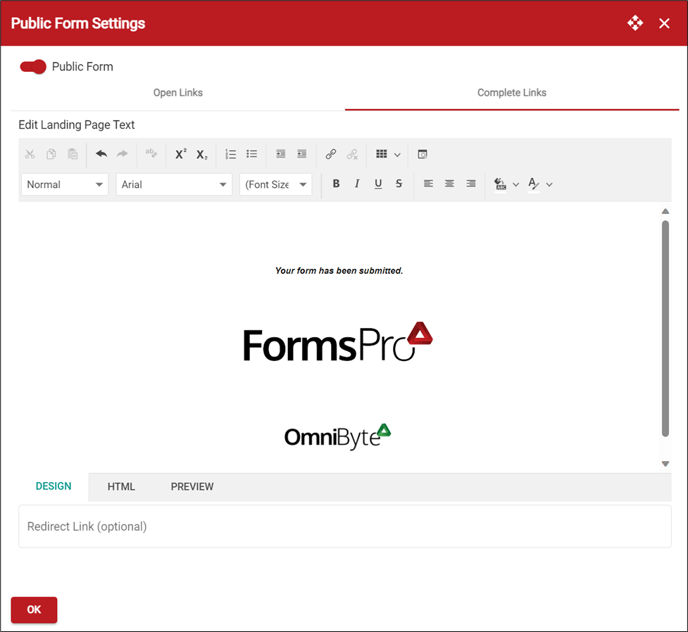The height and width of the screenshot is (632, 688).
Task: Click the editor scroll up arrow
Action: coord(666,211)
